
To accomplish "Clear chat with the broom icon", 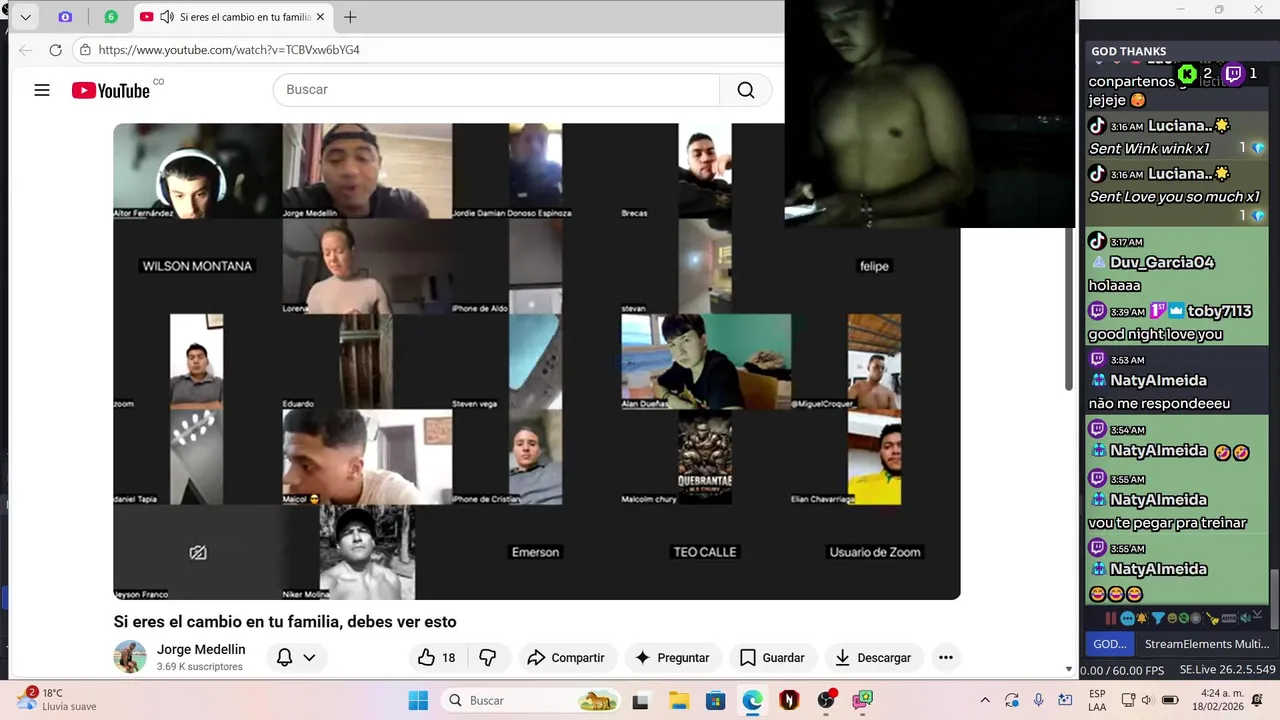I will [1213, 618].
